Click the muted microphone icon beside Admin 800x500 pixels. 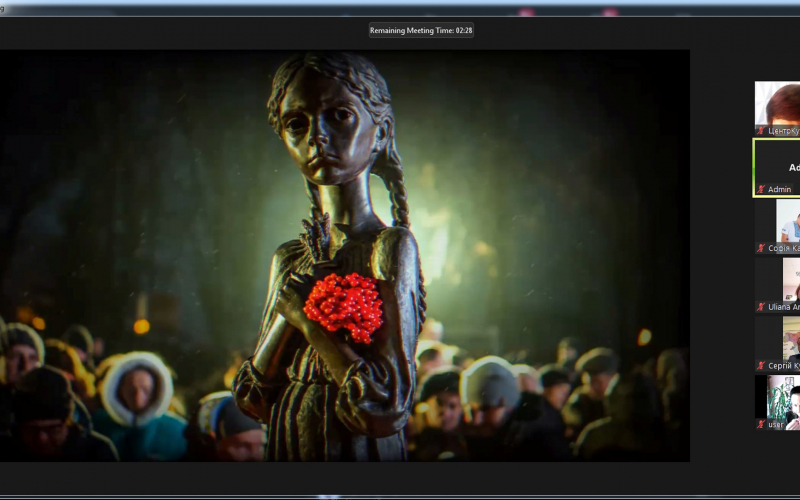pyautogui.click(x=761, y=189)
